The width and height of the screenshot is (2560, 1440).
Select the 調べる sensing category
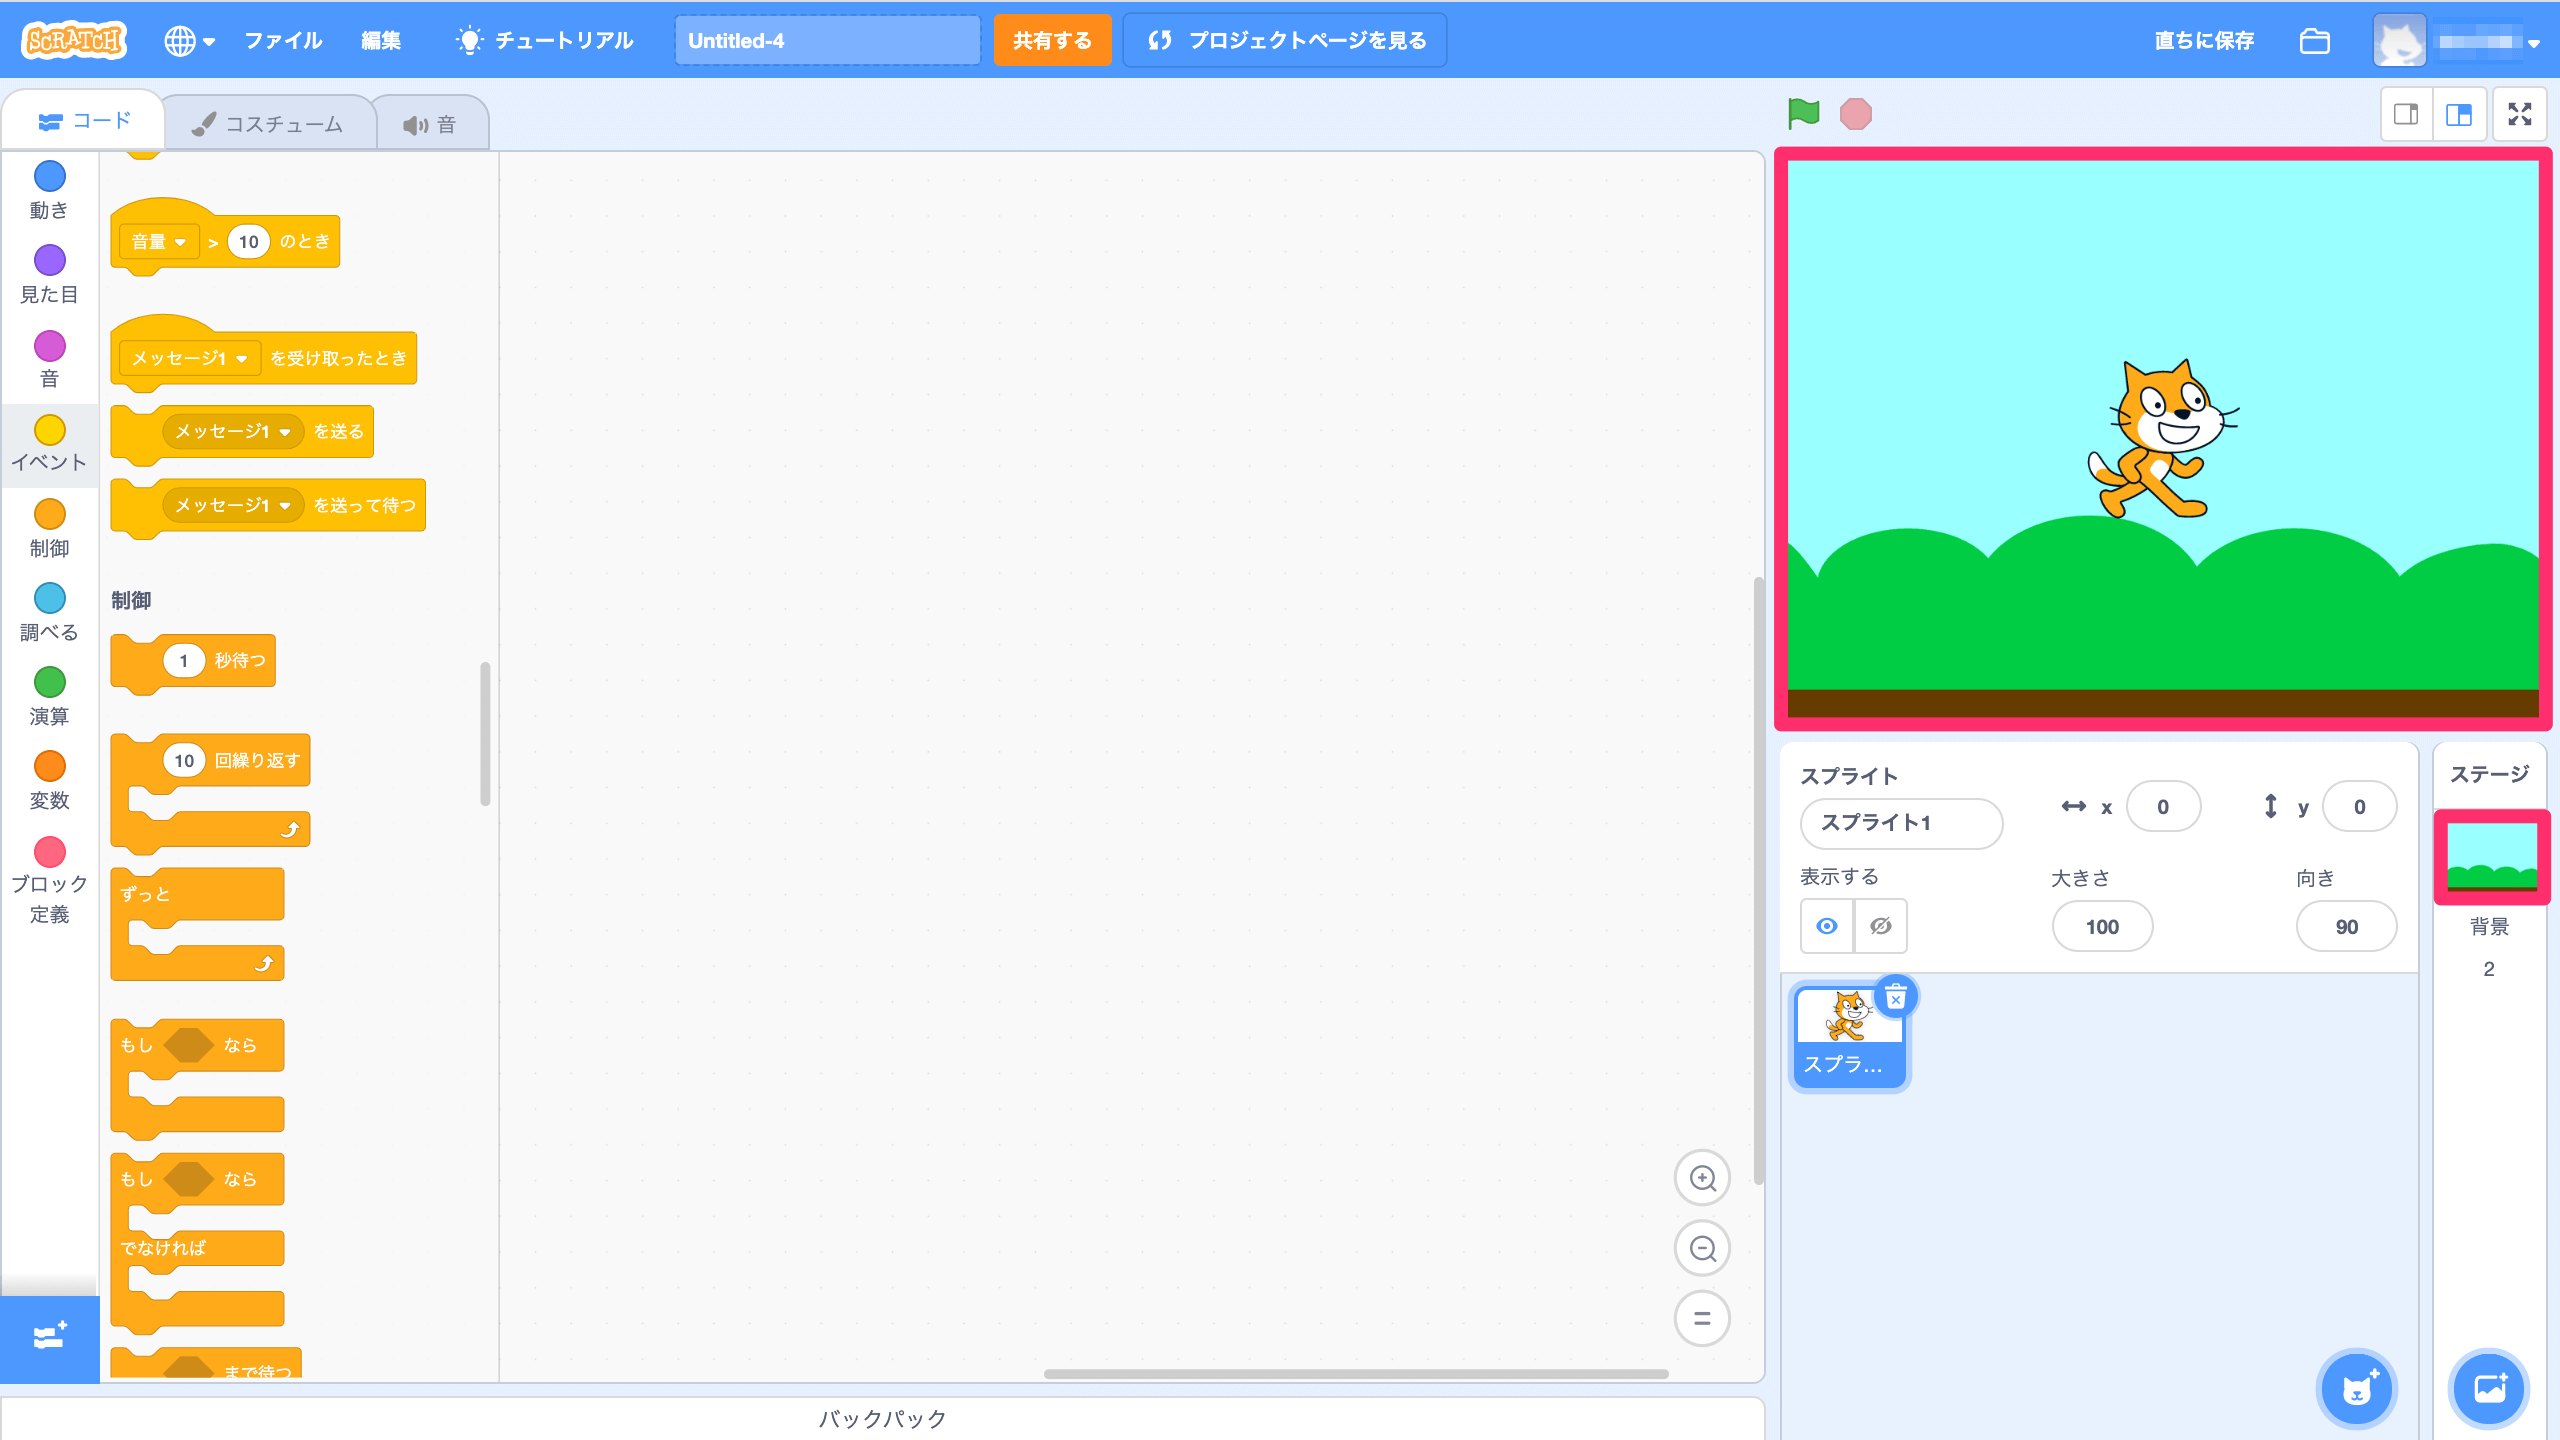click(49, 613)
